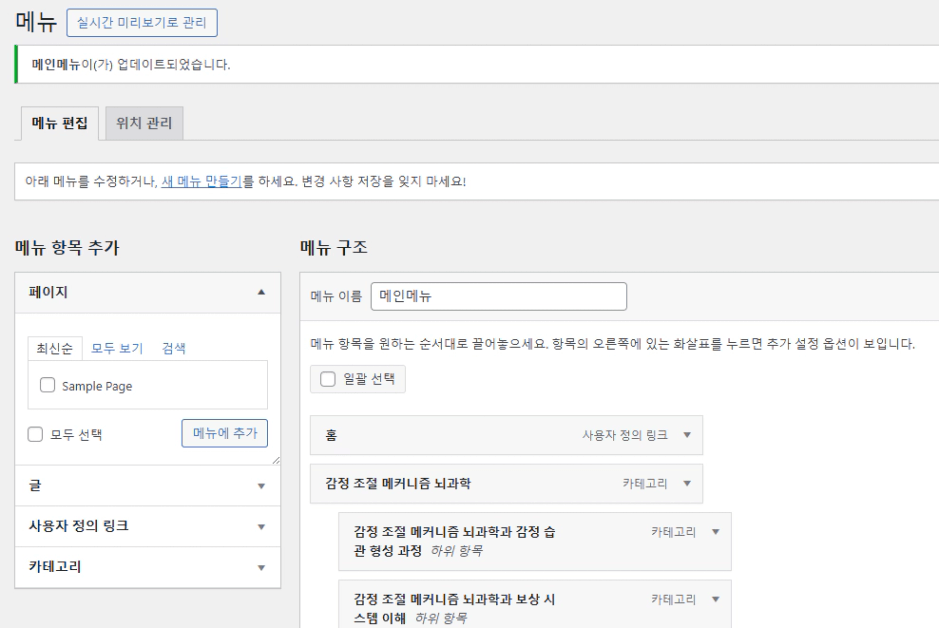Screen dimensions: 939x628
Task: Enable the 일괄 선택 checkbox
Action: pos(327,379)
